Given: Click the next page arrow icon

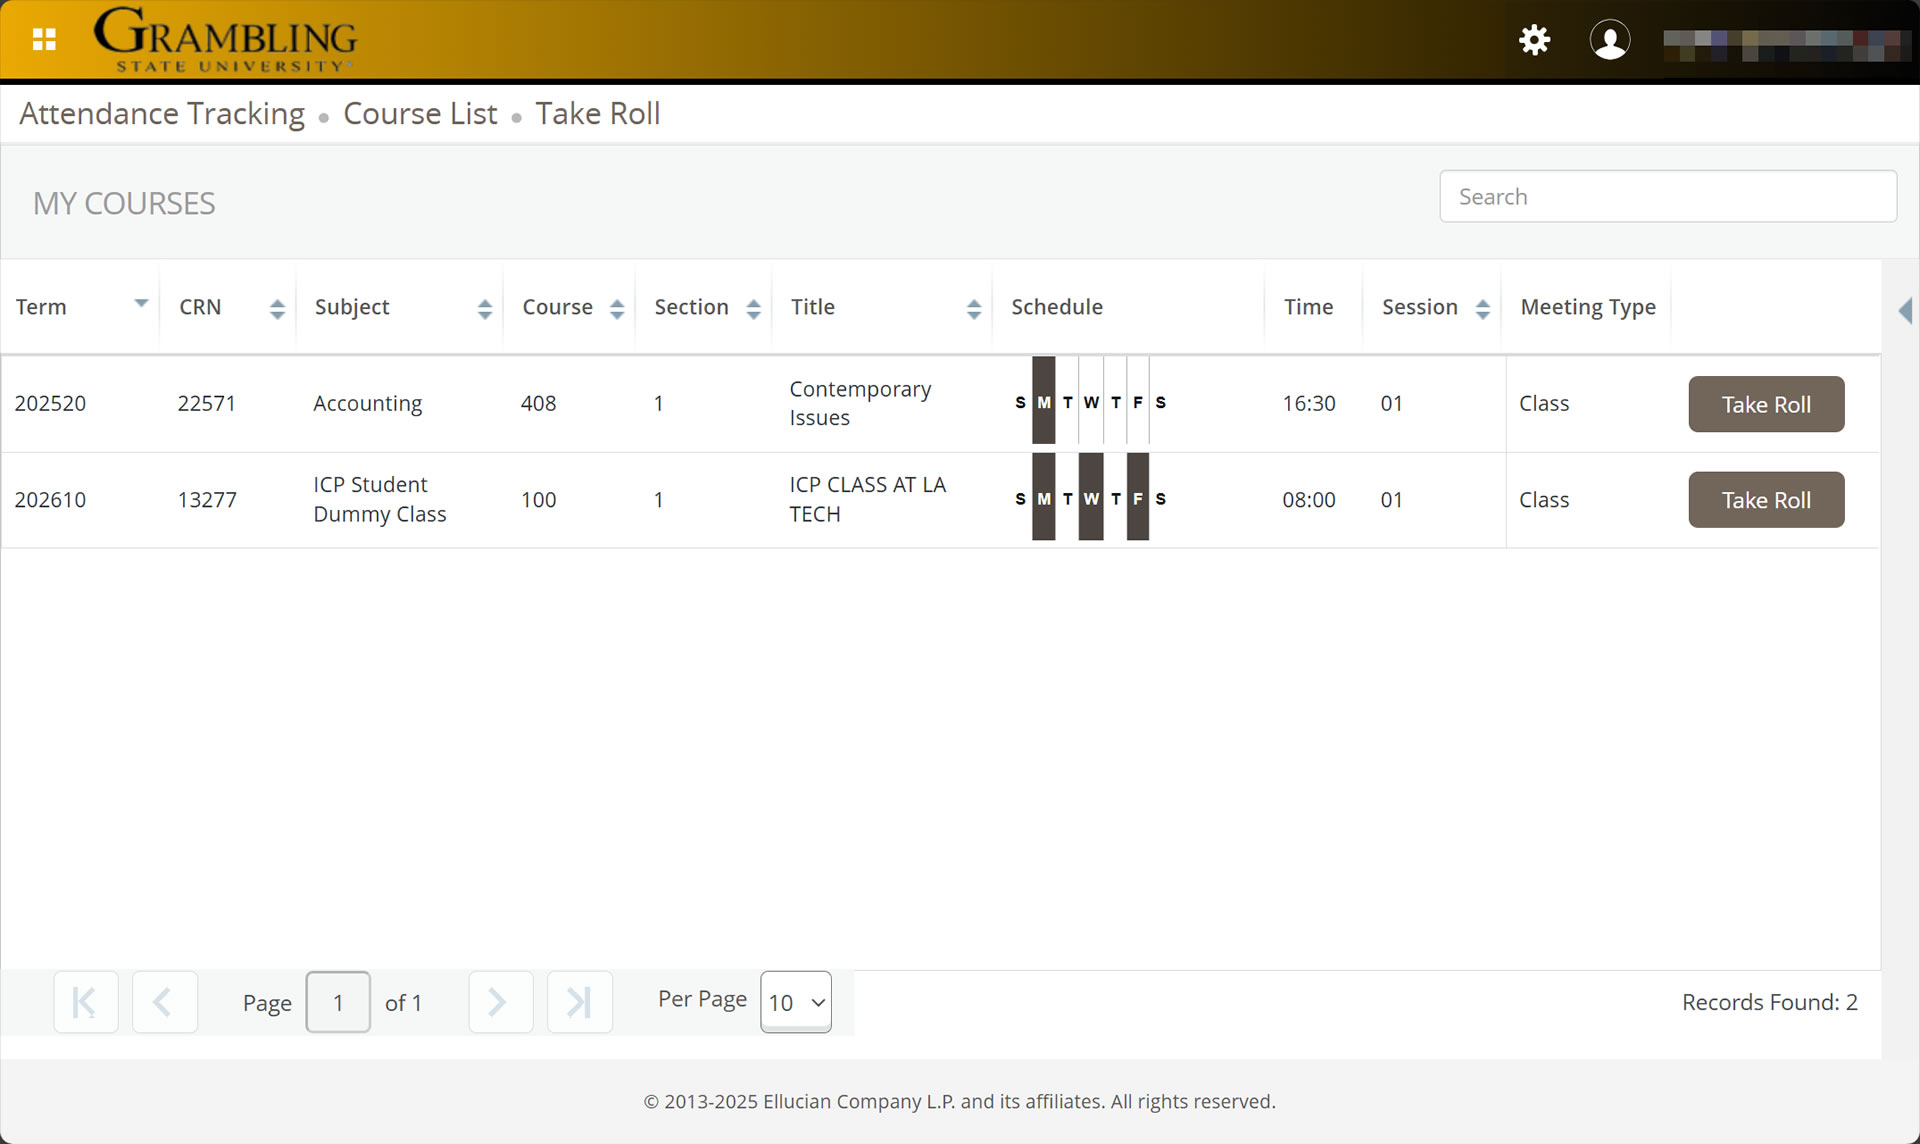Looking at the screenshot, I should coord(500,1002).
